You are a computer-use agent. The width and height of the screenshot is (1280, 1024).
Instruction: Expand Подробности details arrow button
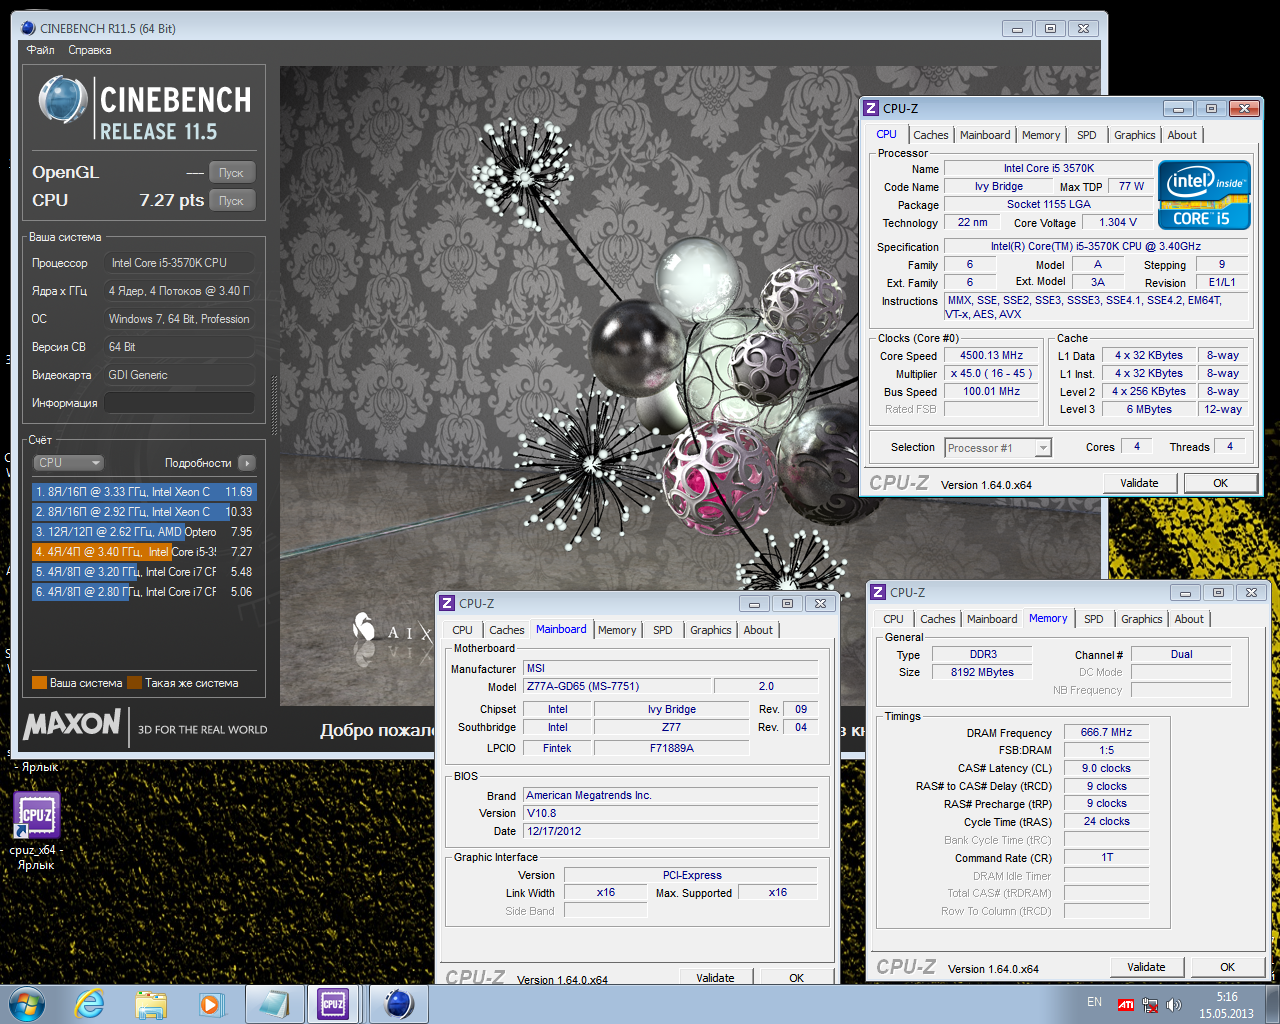click(247, 463)
